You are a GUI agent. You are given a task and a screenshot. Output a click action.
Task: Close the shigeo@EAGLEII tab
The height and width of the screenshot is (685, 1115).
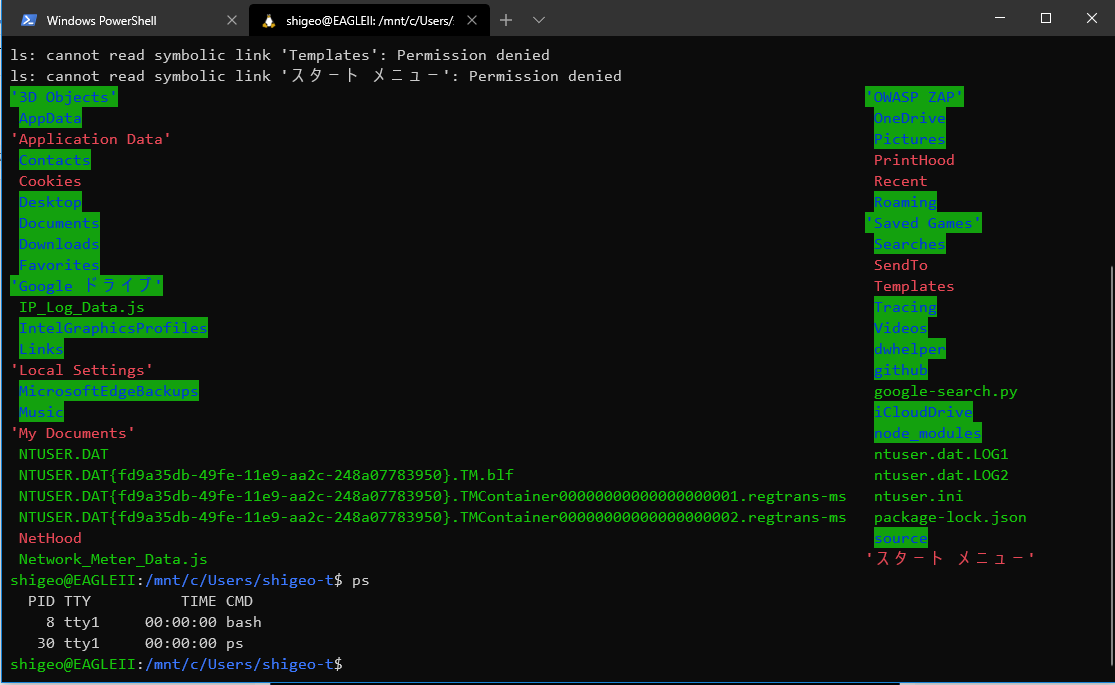coord(472,21)
